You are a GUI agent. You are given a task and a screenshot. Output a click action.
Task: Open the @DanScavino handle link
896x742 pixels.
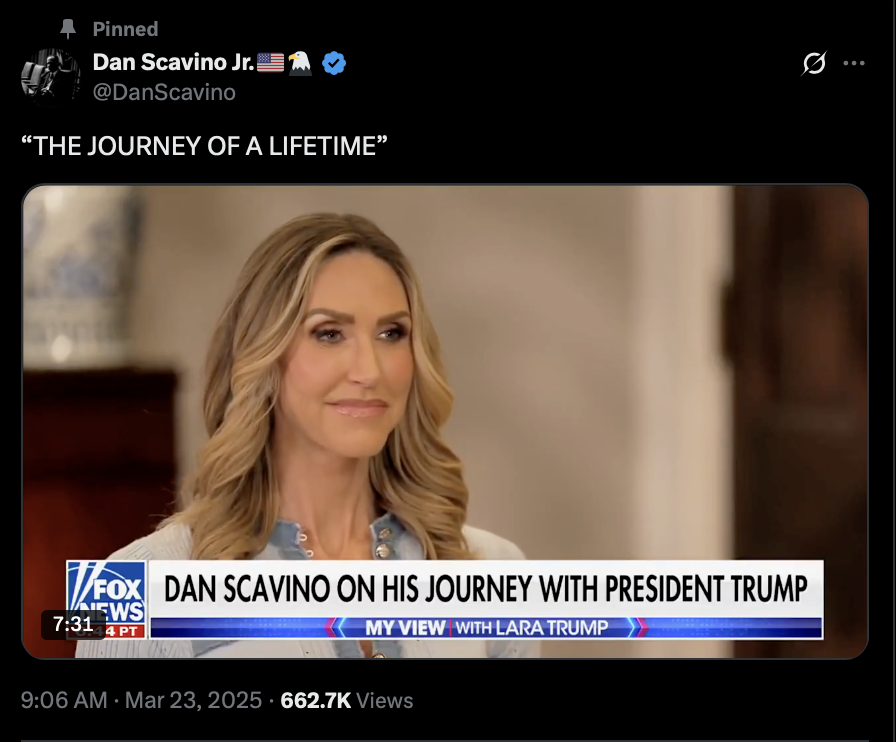click(164, 92)
